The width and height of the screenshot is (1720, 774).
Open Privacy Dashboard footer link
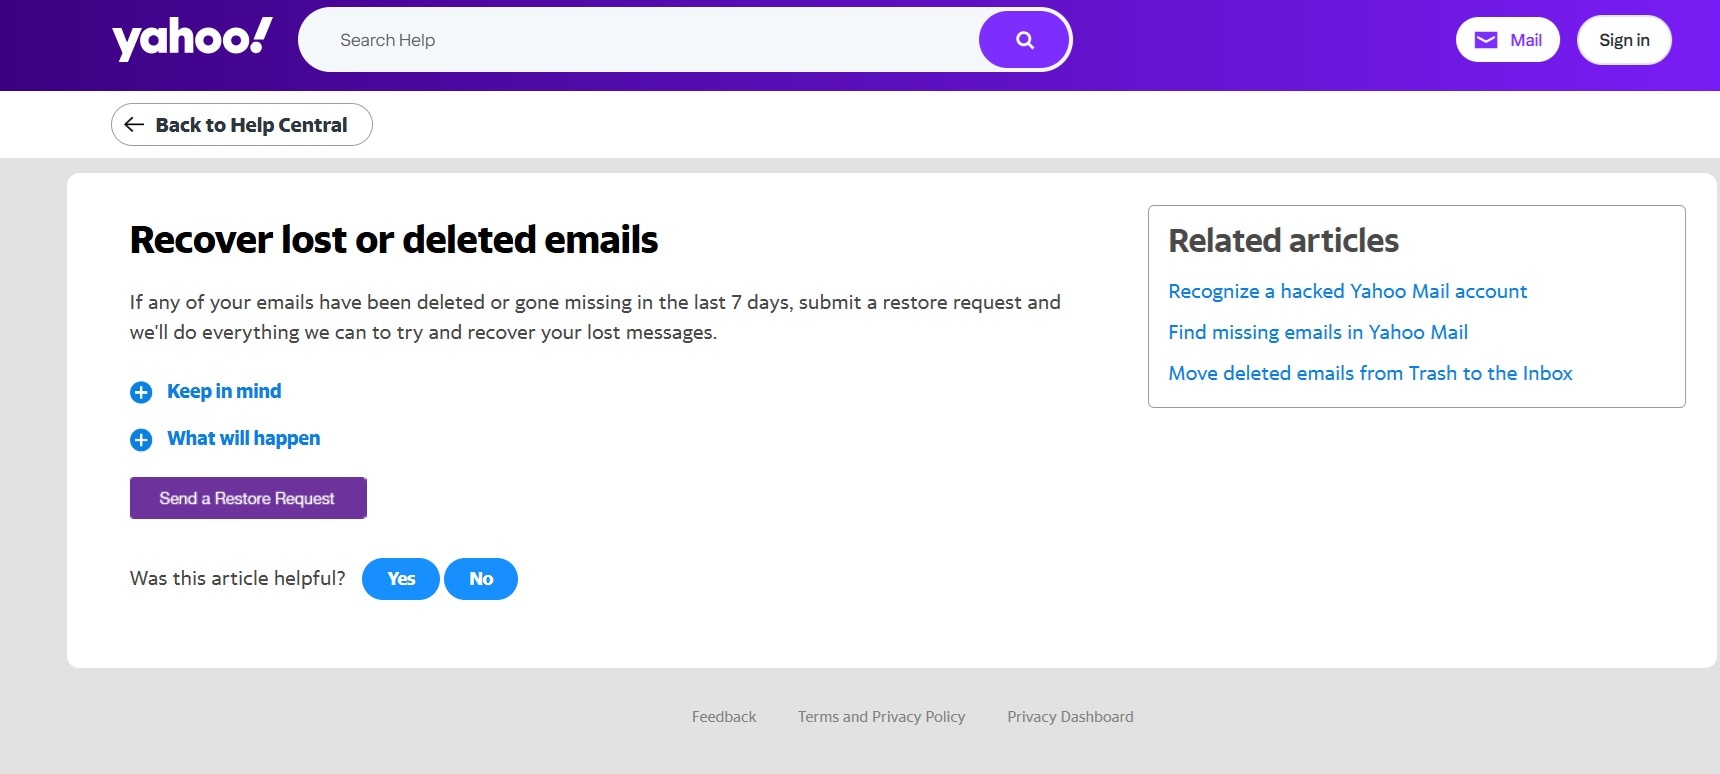(x=1070, y=717)
